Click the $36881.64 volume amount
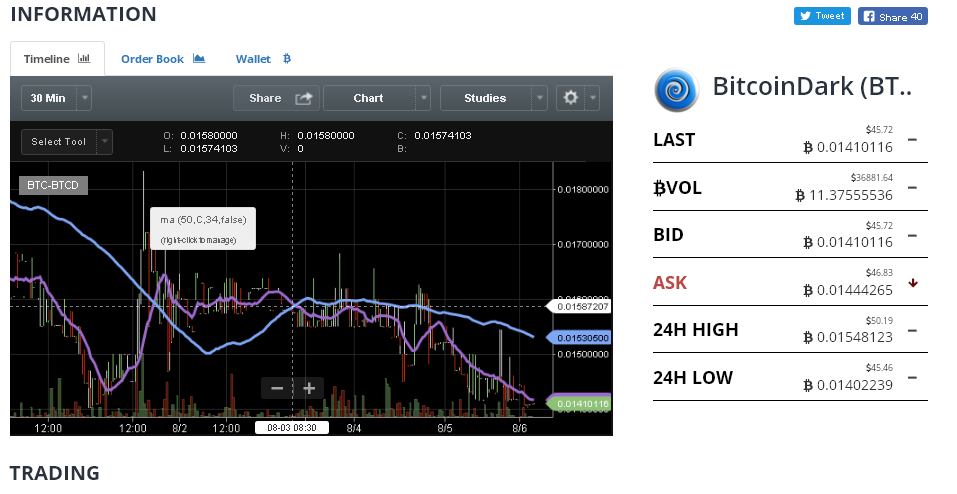 coord(872,178)
